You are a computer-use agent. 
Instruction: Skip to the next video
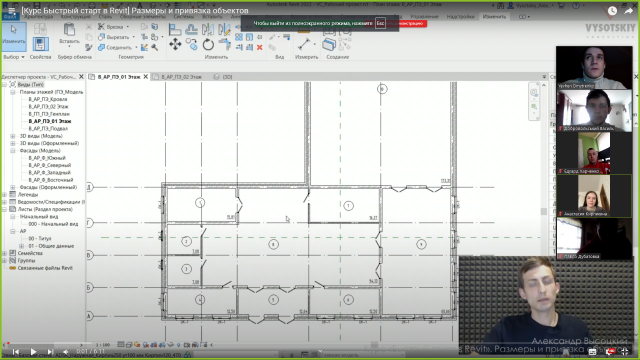click(x=50, y=351)
